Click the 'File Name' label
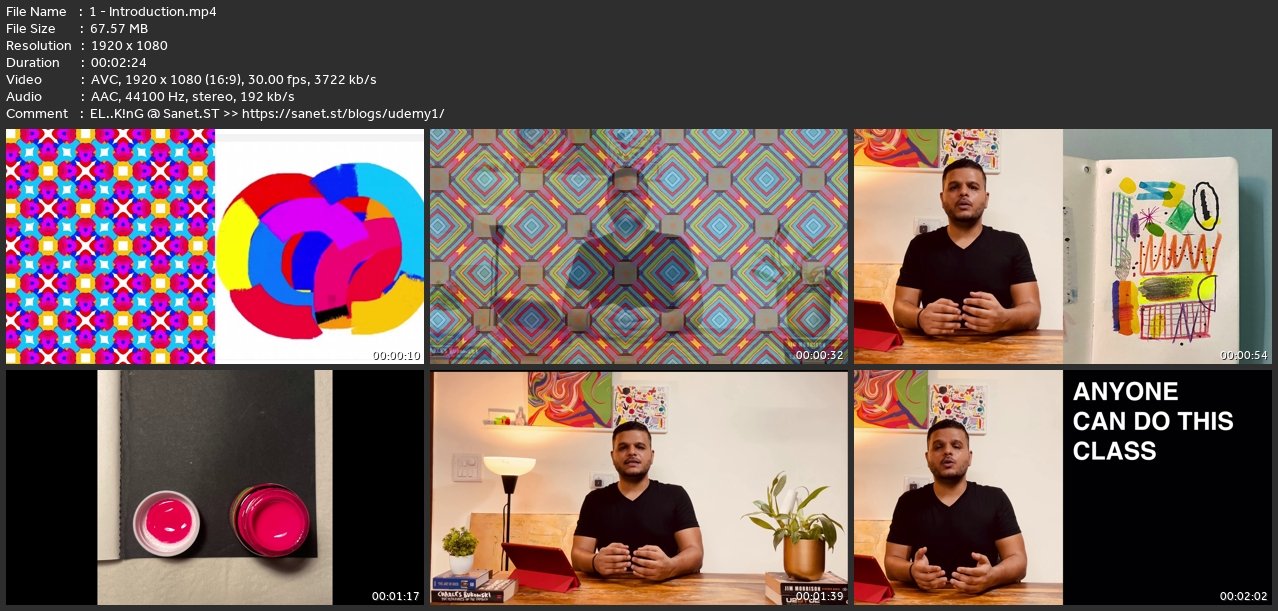Screen dimensions: 1278x611 click(x=36, y=12)
